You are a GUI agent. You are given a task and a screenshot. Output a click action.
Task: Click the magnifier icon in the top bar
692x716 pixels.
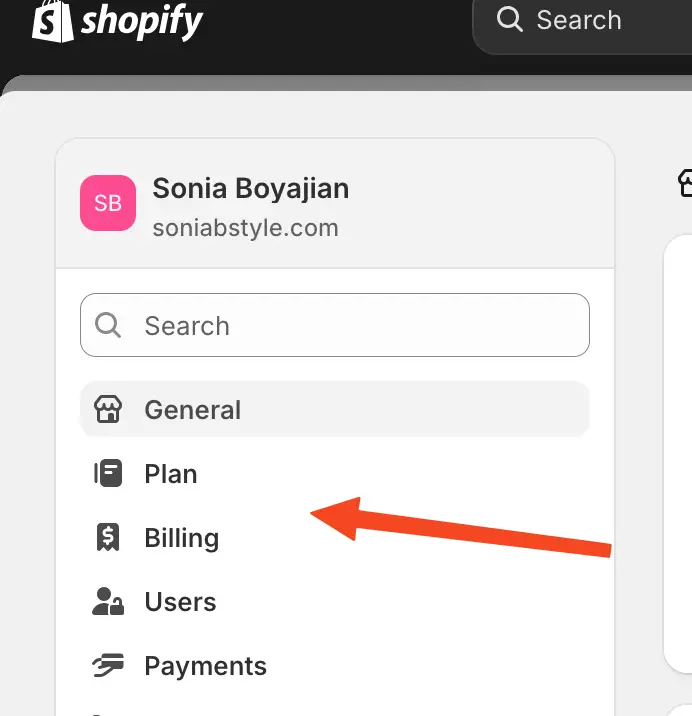(510, 20)
